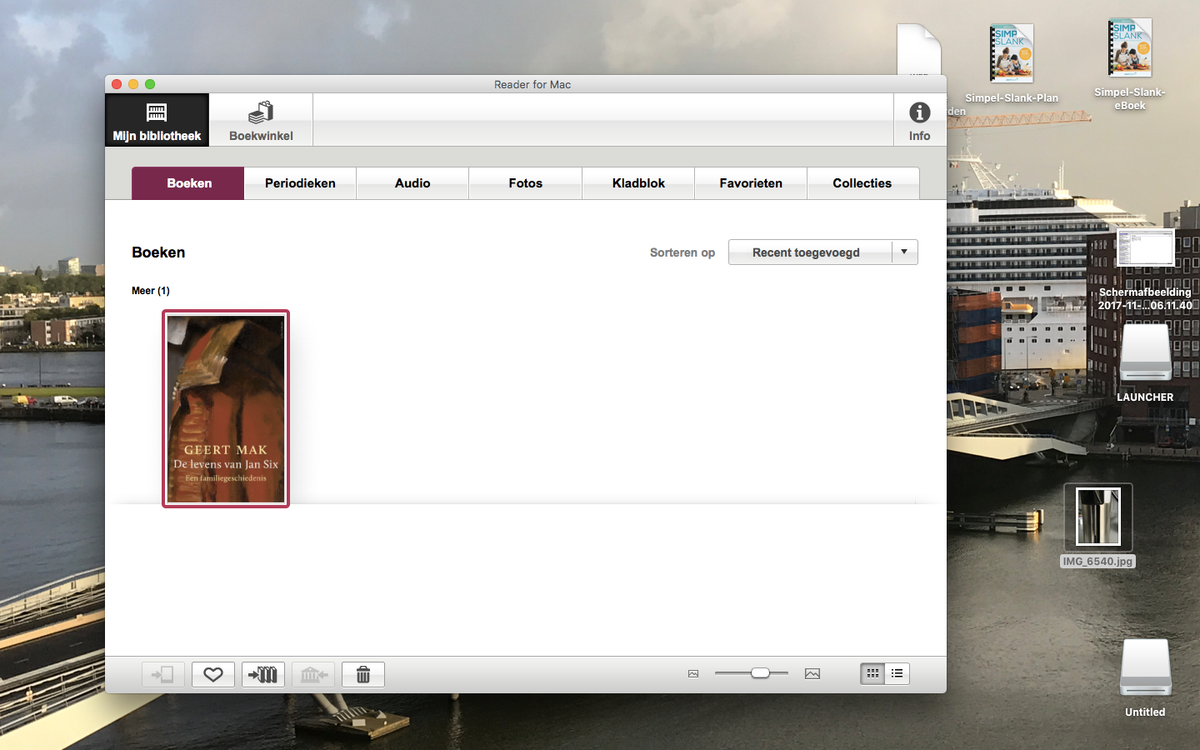Screen dimensions: 1200x750
Task: Switch to the Periodieken tab
Action: (300, 183)
